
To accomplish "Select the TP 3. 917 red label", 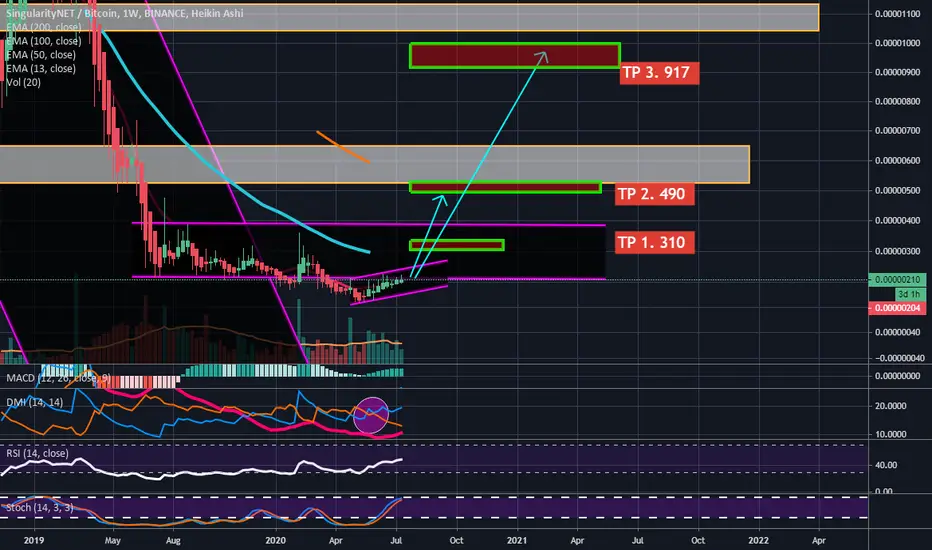I will click(x=659, y=73).
